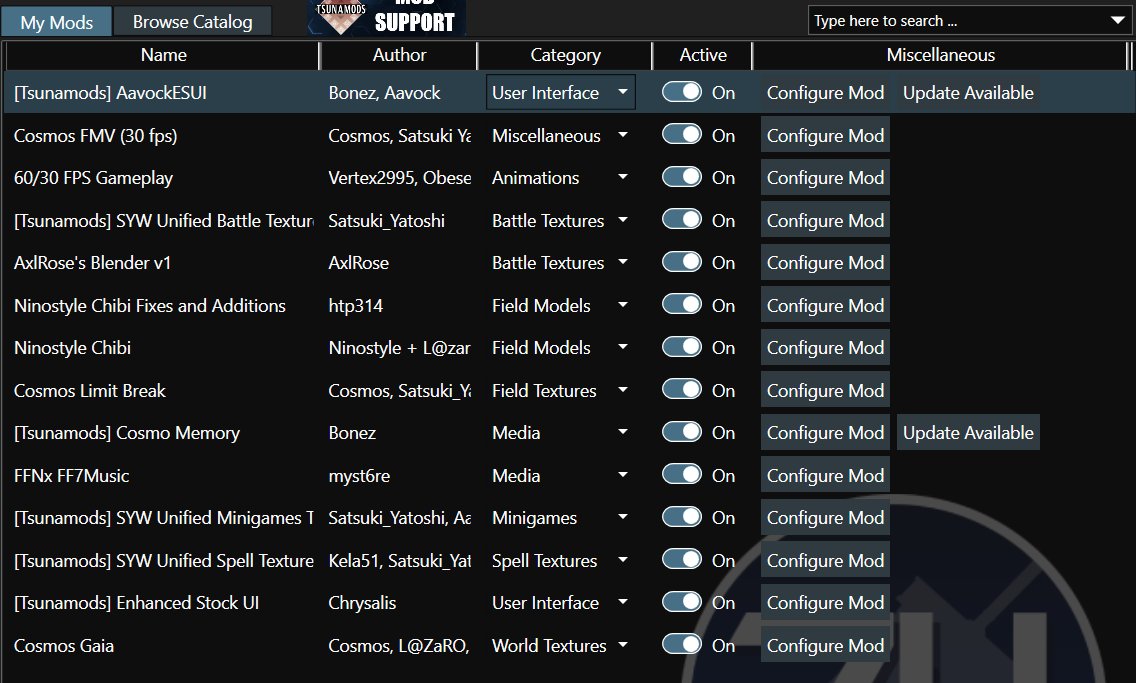Open category dropdown for Ninostyle Chibi
This screenshot has width=1136, height=683.
tap(561, 348)
